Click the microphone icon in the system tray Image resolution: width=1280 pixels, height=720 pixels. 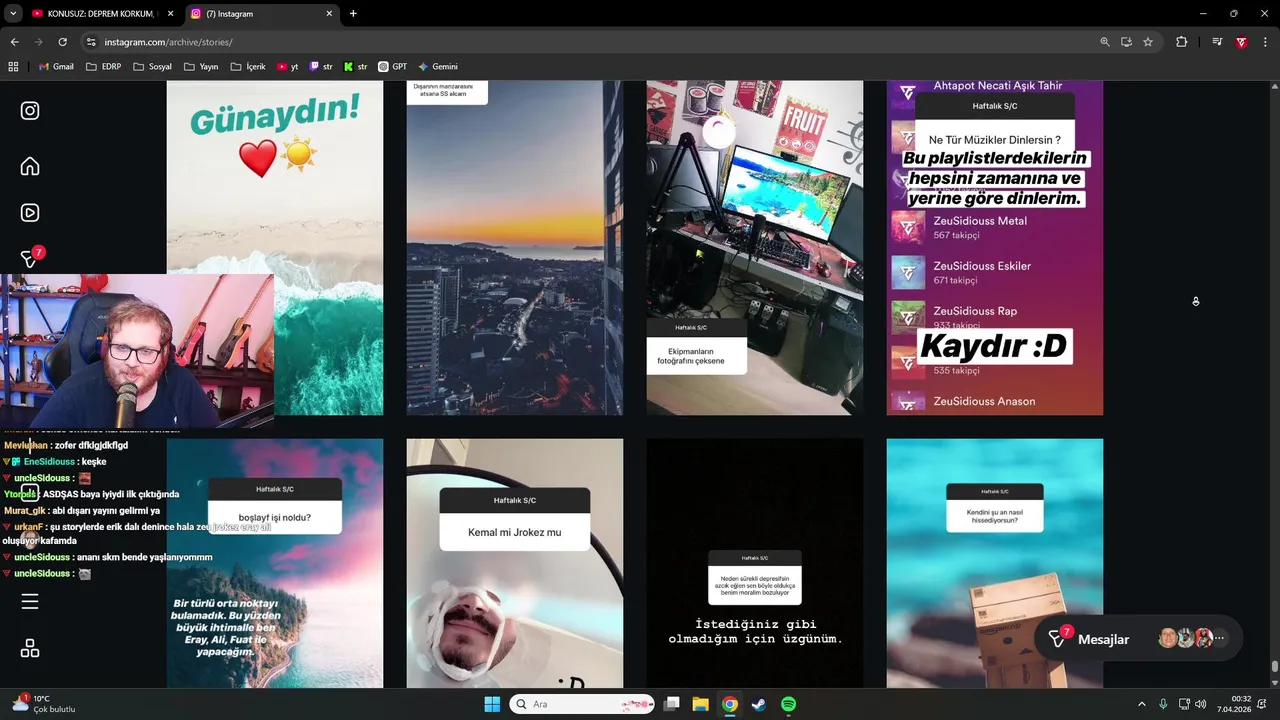pos(1163,704)
